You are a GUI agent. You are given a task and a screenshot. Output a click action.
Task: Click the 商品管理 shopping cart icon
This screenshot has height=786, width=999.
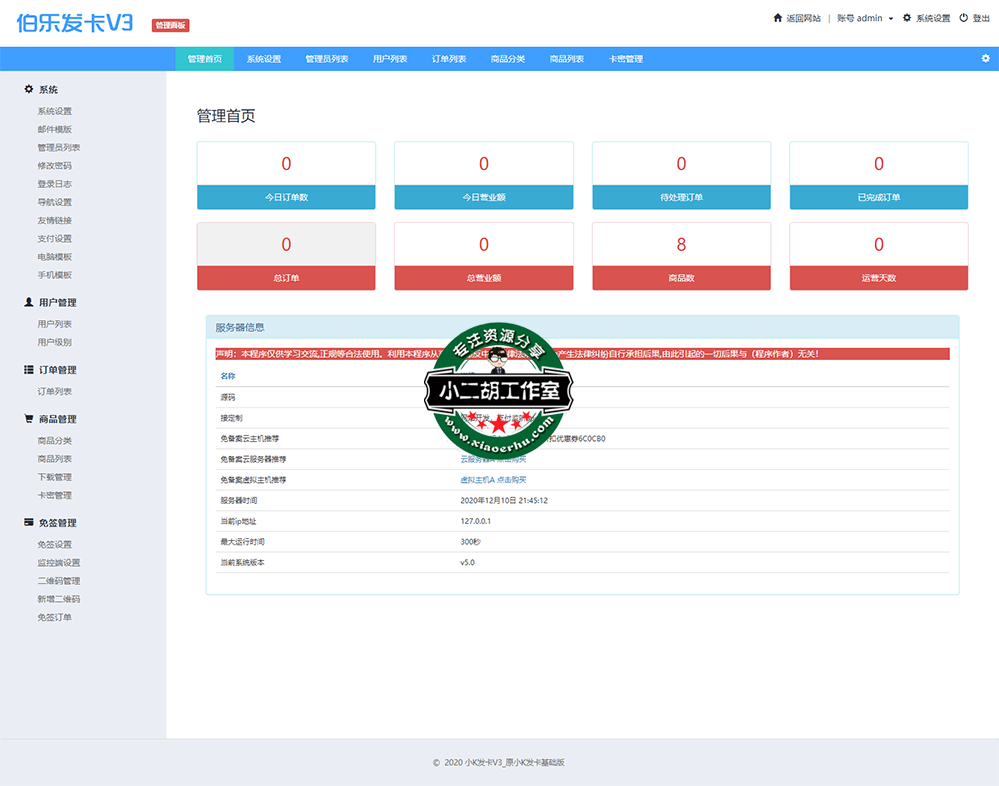coord(29,419)
